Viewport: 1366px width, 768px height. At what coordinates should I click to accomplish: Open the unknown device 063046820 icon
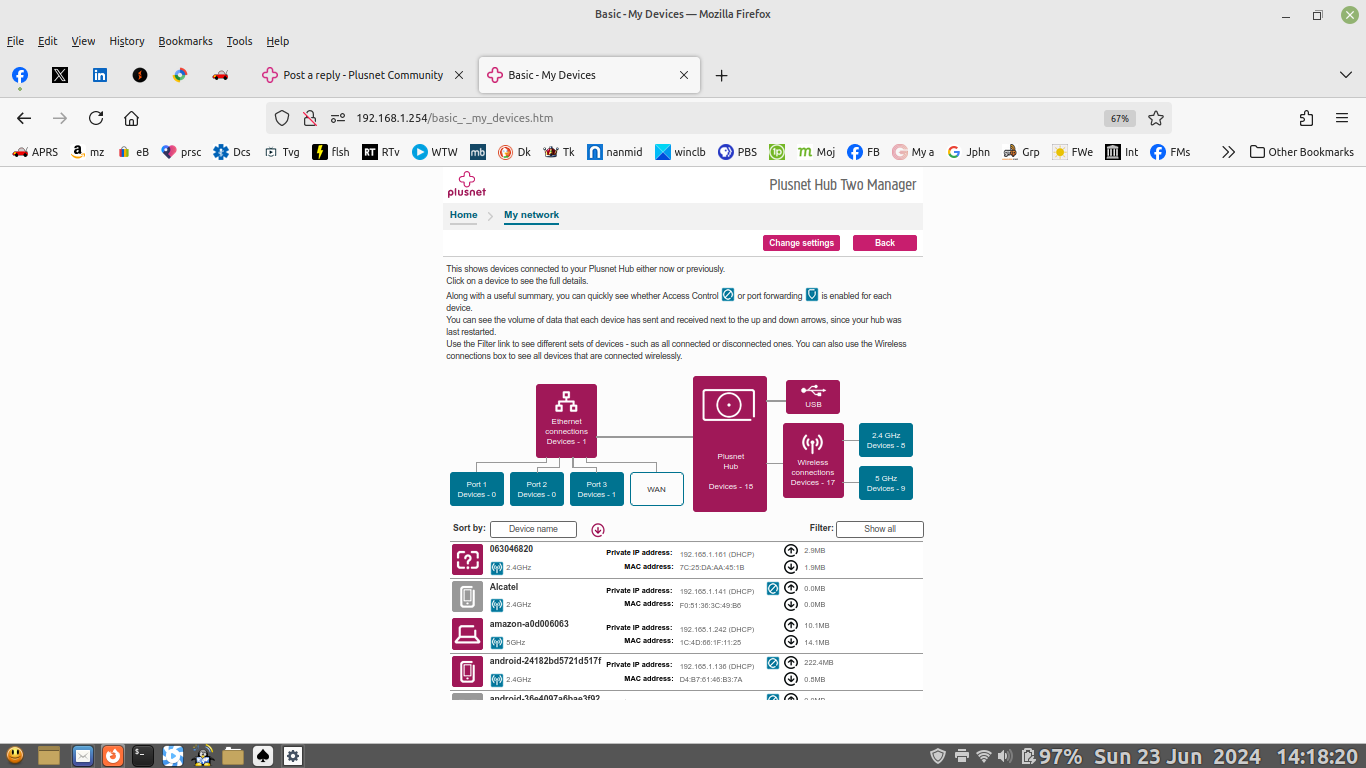tap(467, 559)
